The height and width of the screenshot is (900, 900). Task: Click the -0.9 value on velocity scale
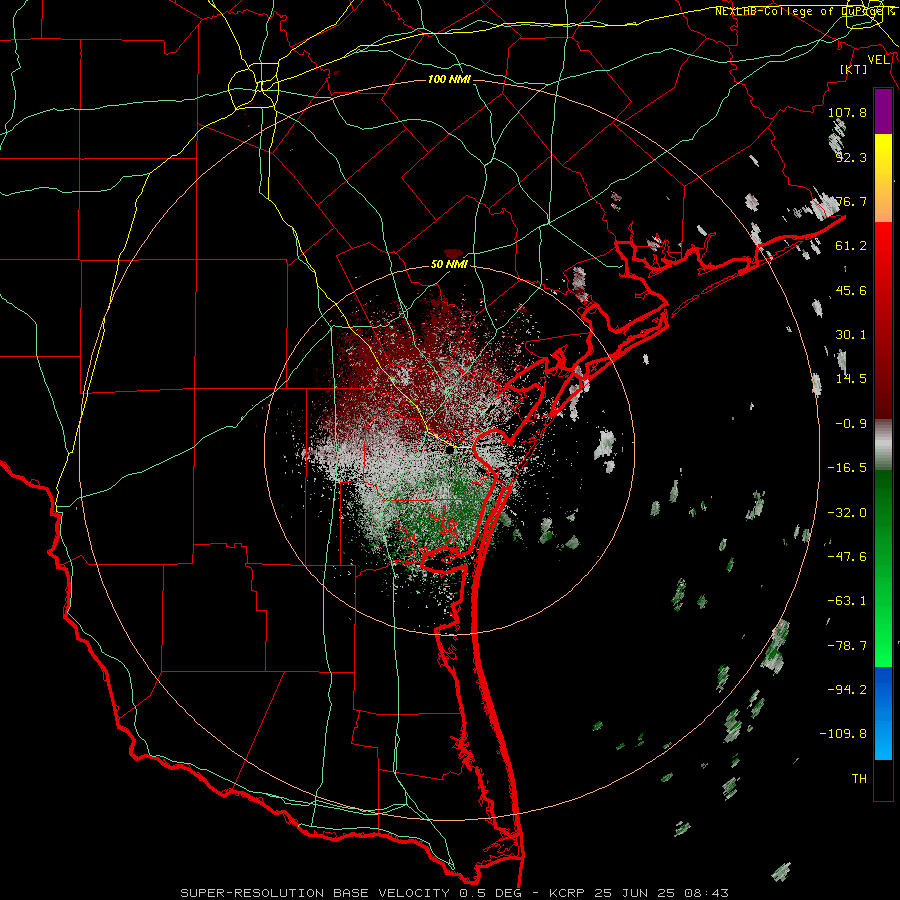[851, 424]
